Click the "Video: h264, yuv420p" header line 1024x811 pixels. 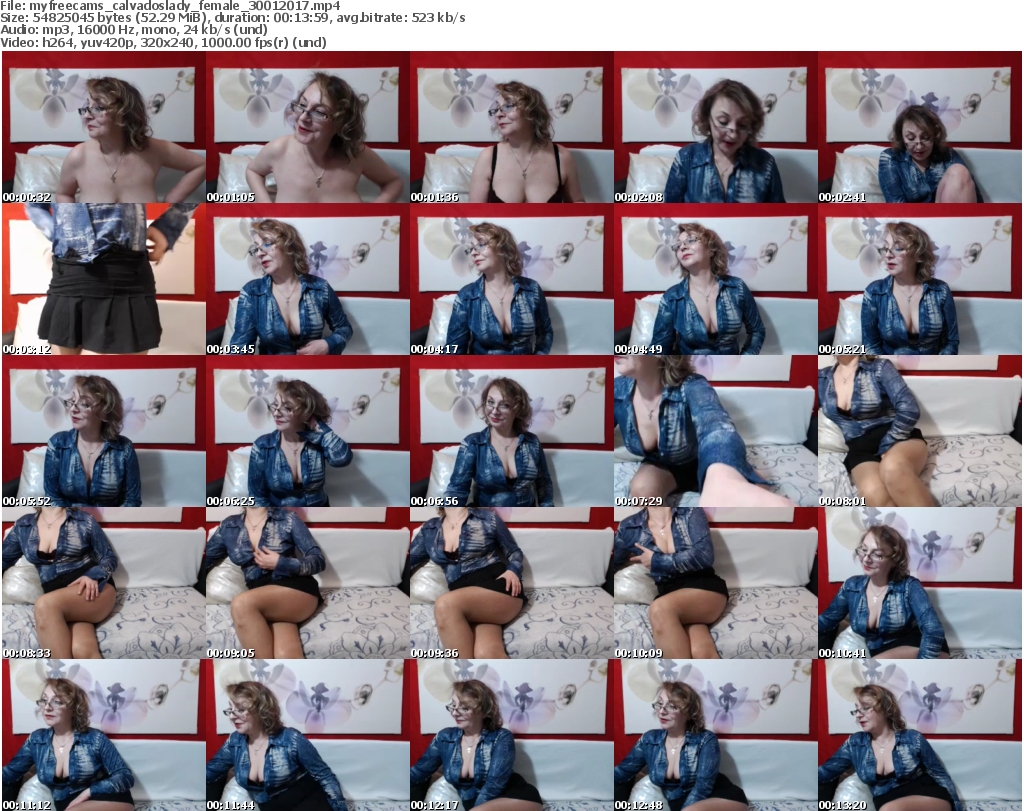164,42
